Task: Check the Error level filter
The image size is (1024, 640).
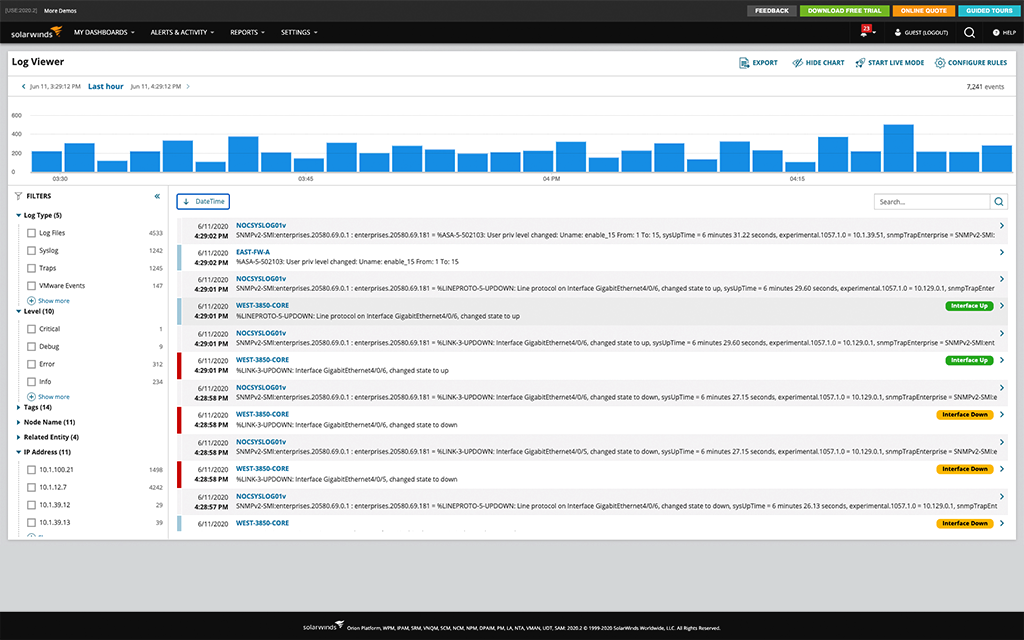Action: tap(31, 364)
